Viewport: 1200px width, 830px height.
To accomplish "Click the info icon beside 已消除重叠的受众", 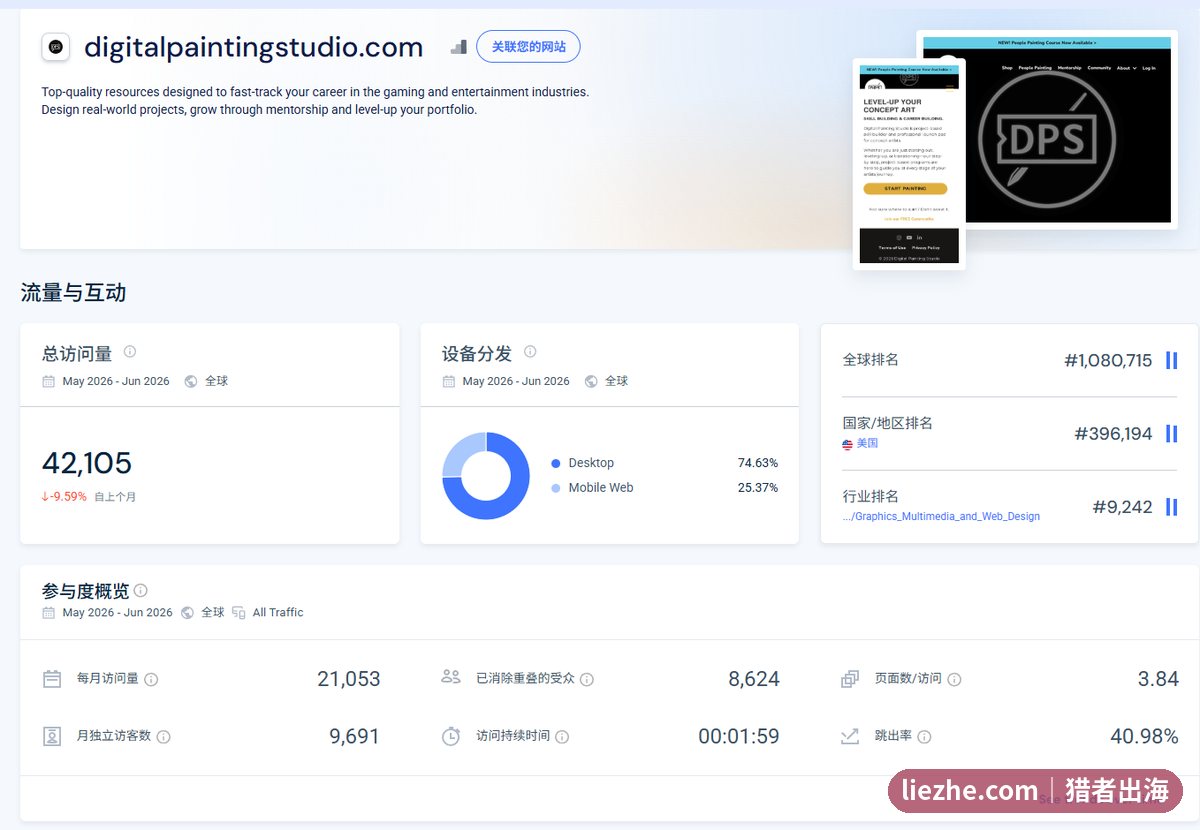I will tap(587, 679).
